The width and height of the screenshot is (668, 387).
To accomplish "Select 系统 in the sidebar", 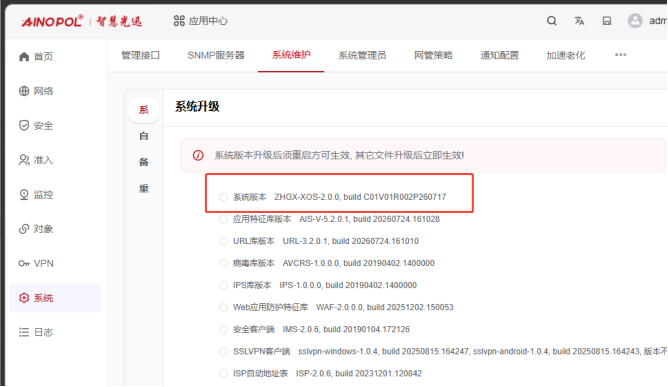I will click(55, 298).
